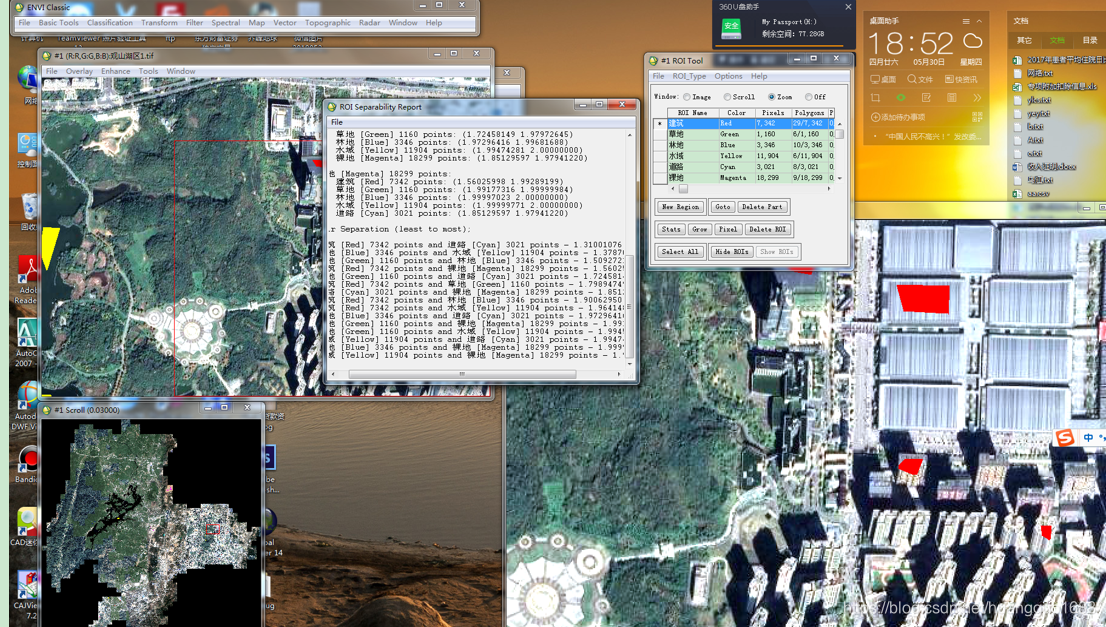Open the 360 U盘助手 green 安全 icon
The image size is (1106, 627).
[x=731, y=28]
